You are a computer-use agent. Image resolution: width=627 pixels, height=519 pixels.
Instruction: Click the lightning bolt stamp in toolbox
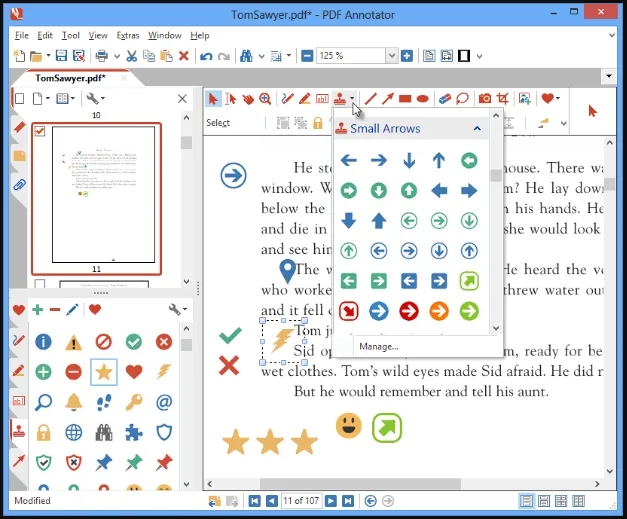click(164, 372)
